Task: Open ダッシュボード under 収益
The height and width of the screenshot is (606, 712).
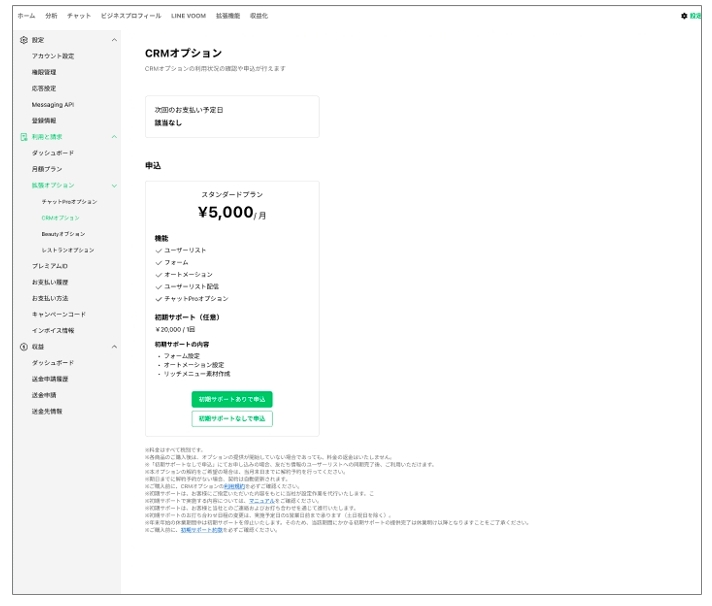Action: tap(53, 363)
